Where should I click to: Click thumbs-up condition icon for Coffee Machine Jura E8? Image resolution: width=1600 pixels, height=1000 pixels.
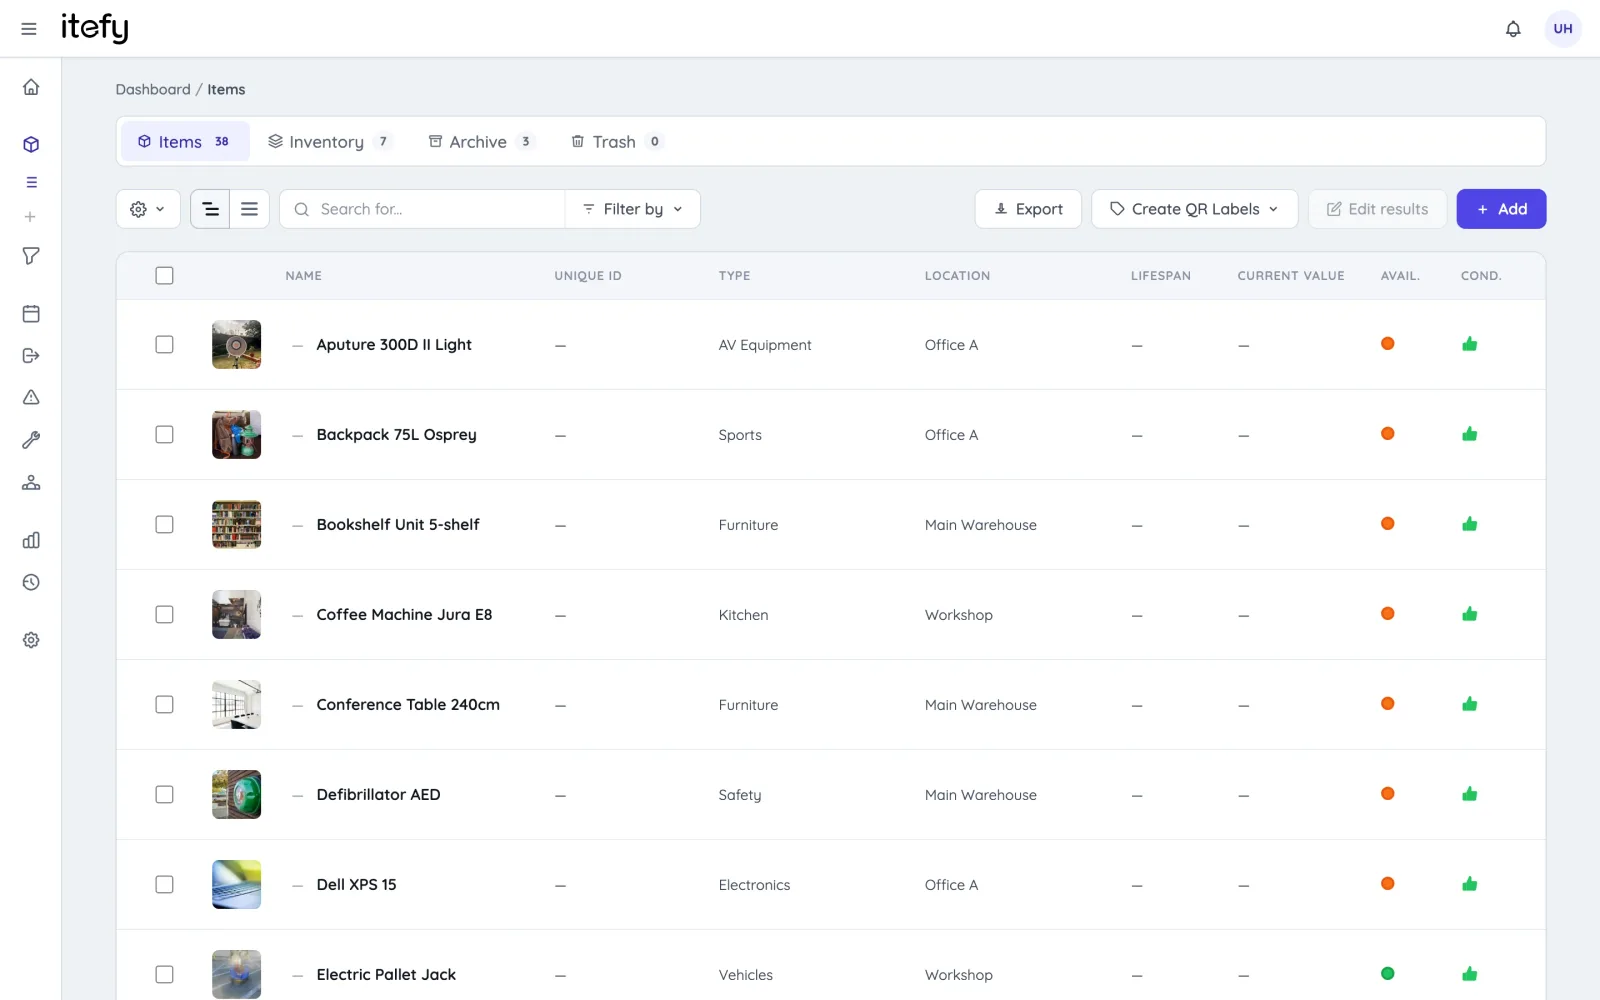point(1469,614)
